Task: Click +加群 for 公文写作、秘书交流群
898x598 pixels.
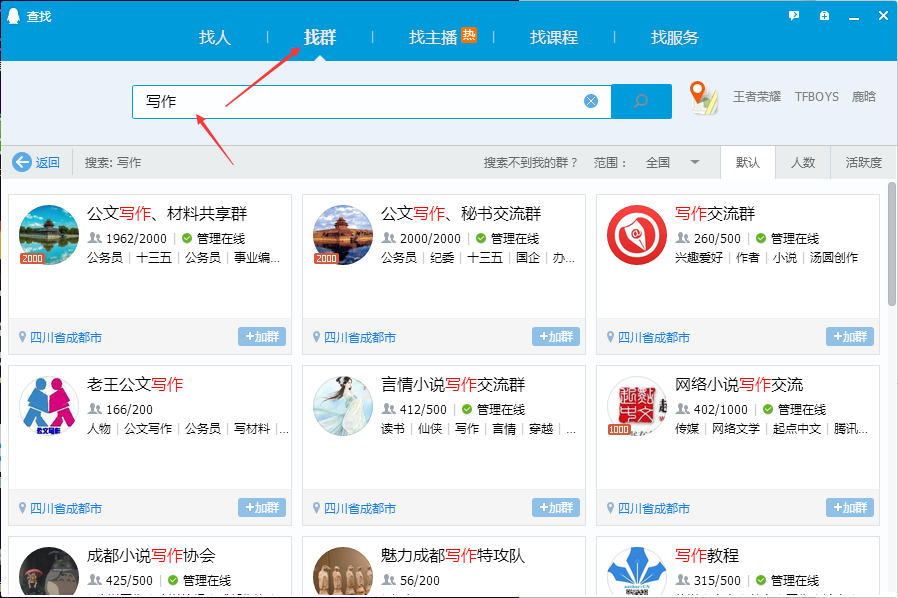Action: [x=556, y=337]
